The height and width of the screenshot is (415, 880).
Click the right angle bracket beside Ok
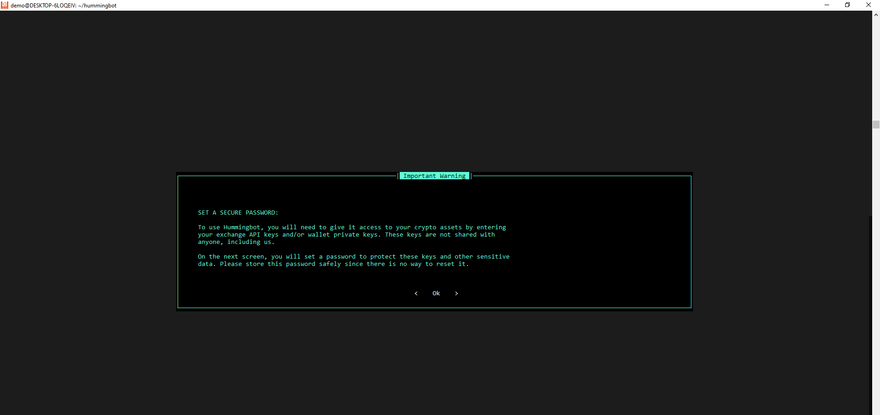click(x=456, y=293)
